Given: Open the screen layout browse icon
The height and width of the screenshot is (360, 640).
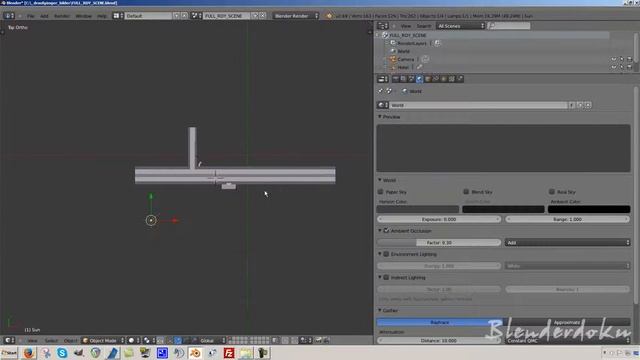Looking at the screenshot, I should (x=118, y=16).
